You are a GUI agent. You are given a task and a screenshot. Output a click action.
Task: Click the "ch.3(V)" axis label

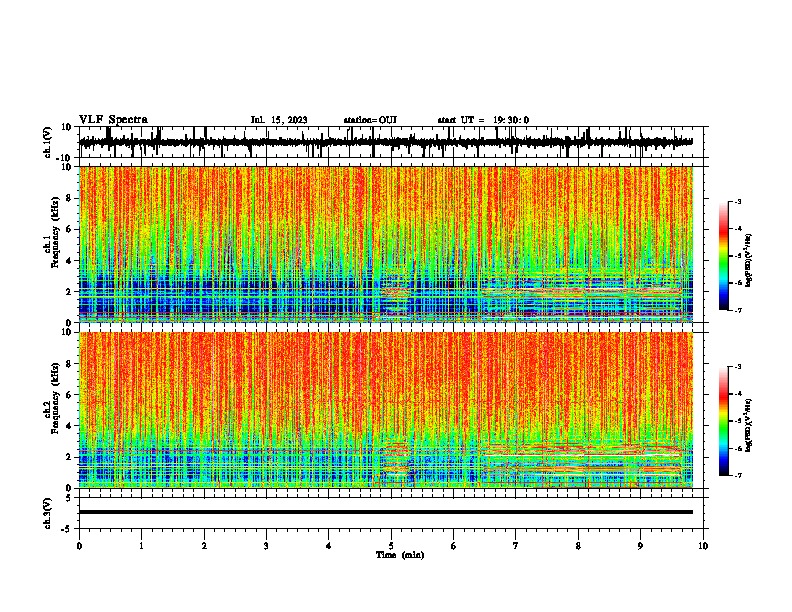coord(48,513)
